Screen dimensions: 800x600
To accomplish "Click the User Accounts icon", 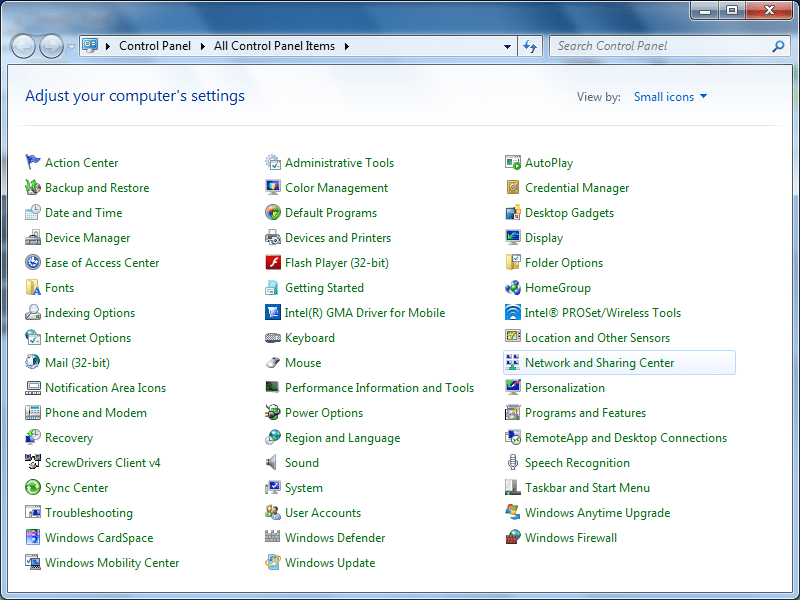I will 273,512.
